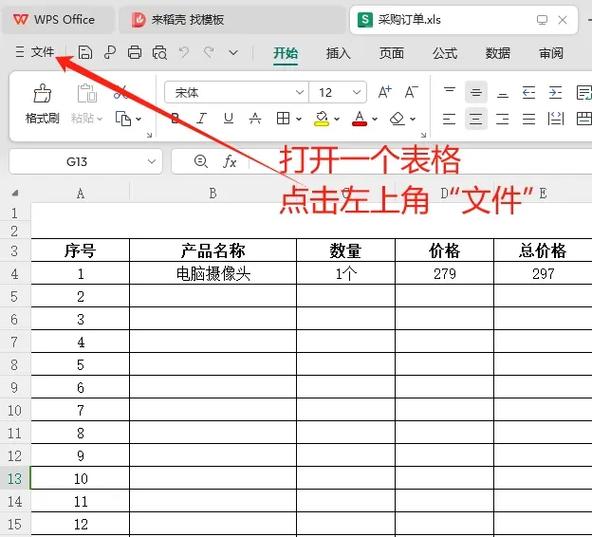Click Decrease Indent icon
This screenshot has width=592, height=537.
click(529, 92)
